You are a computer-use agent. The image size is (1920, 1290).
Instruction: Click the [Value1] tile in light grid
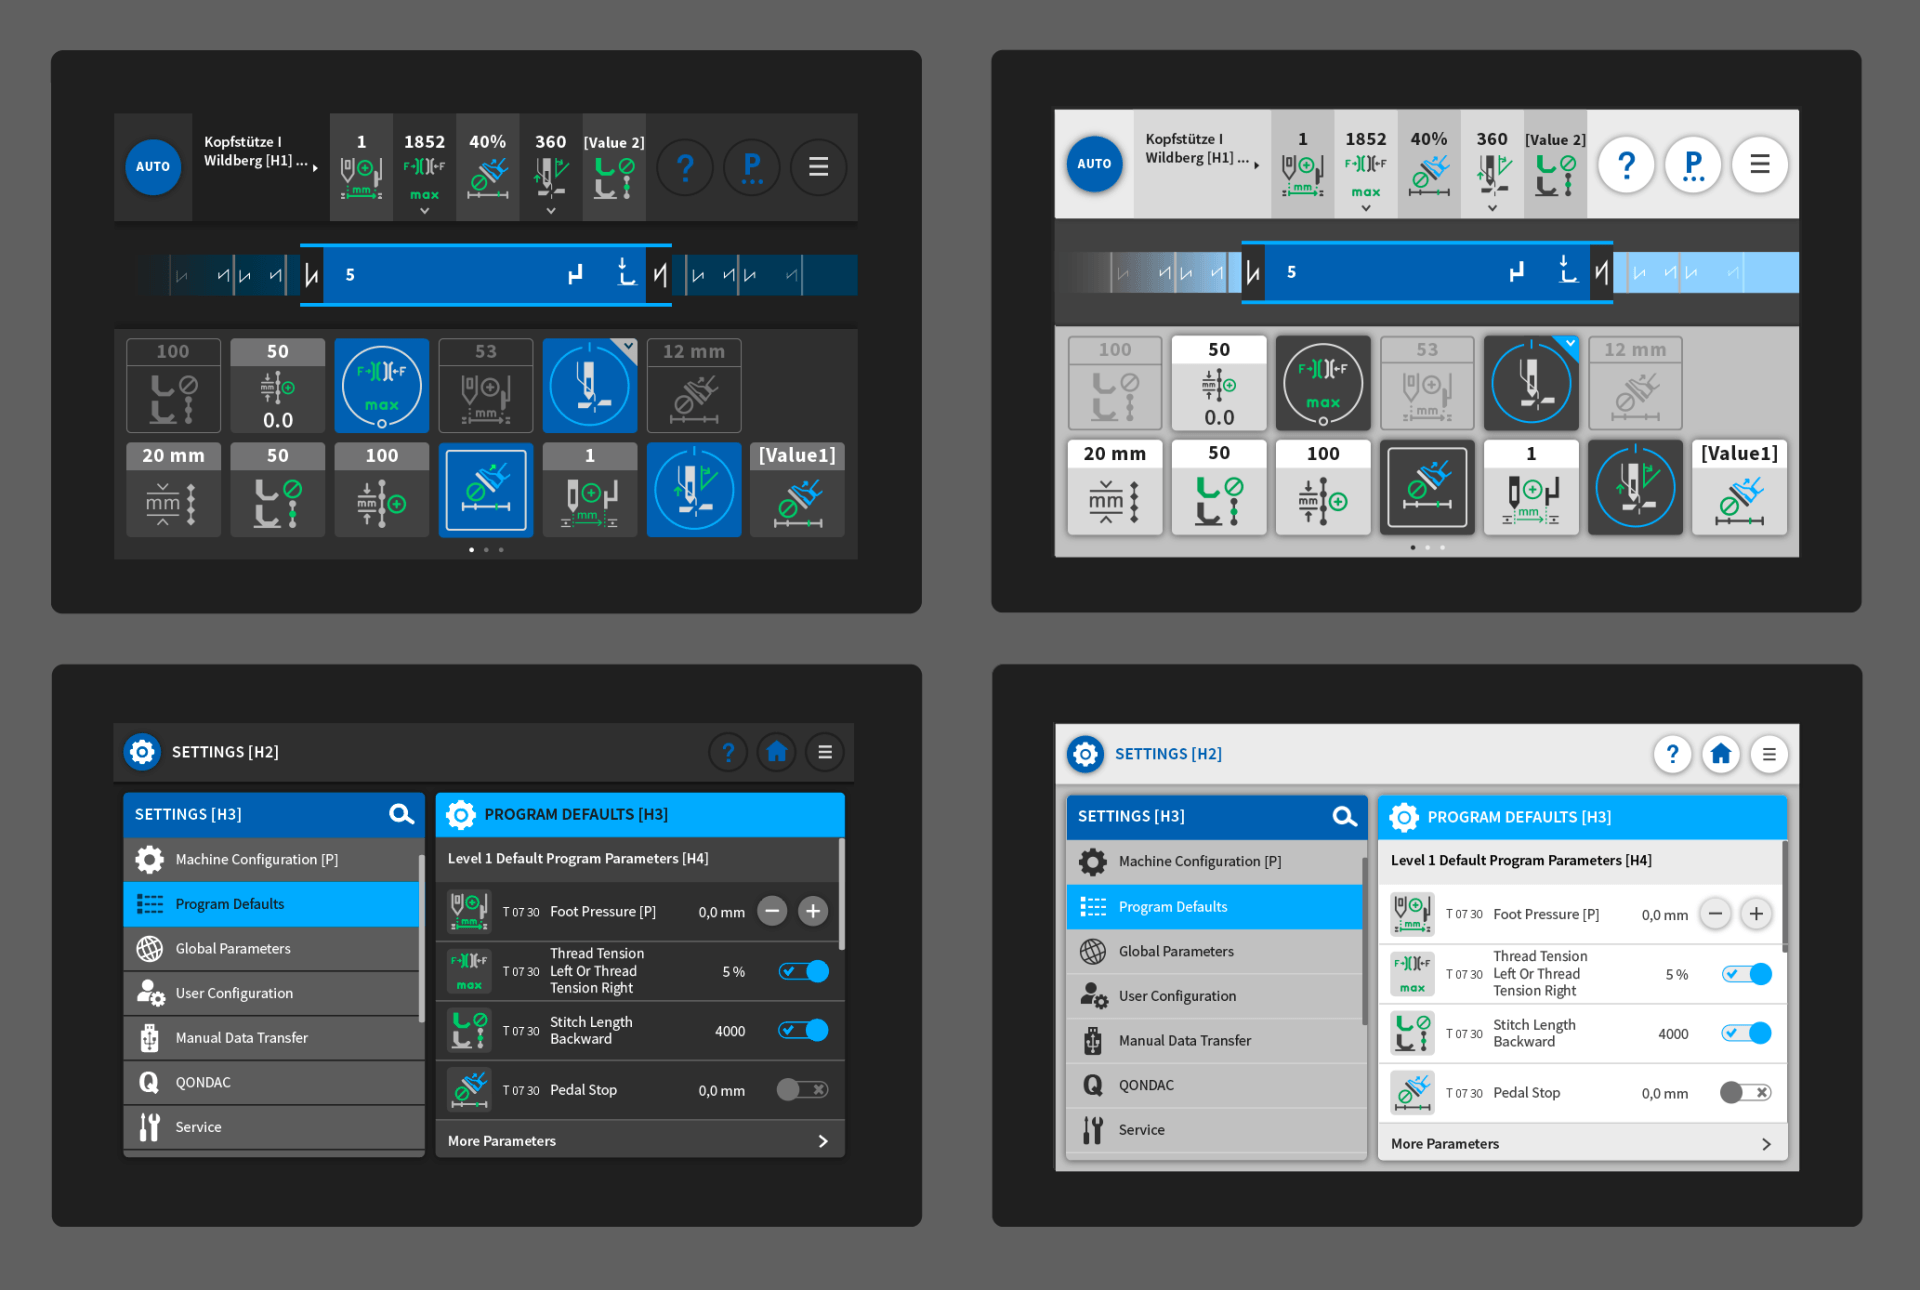pyautogui.click(x=1739, y=487)
